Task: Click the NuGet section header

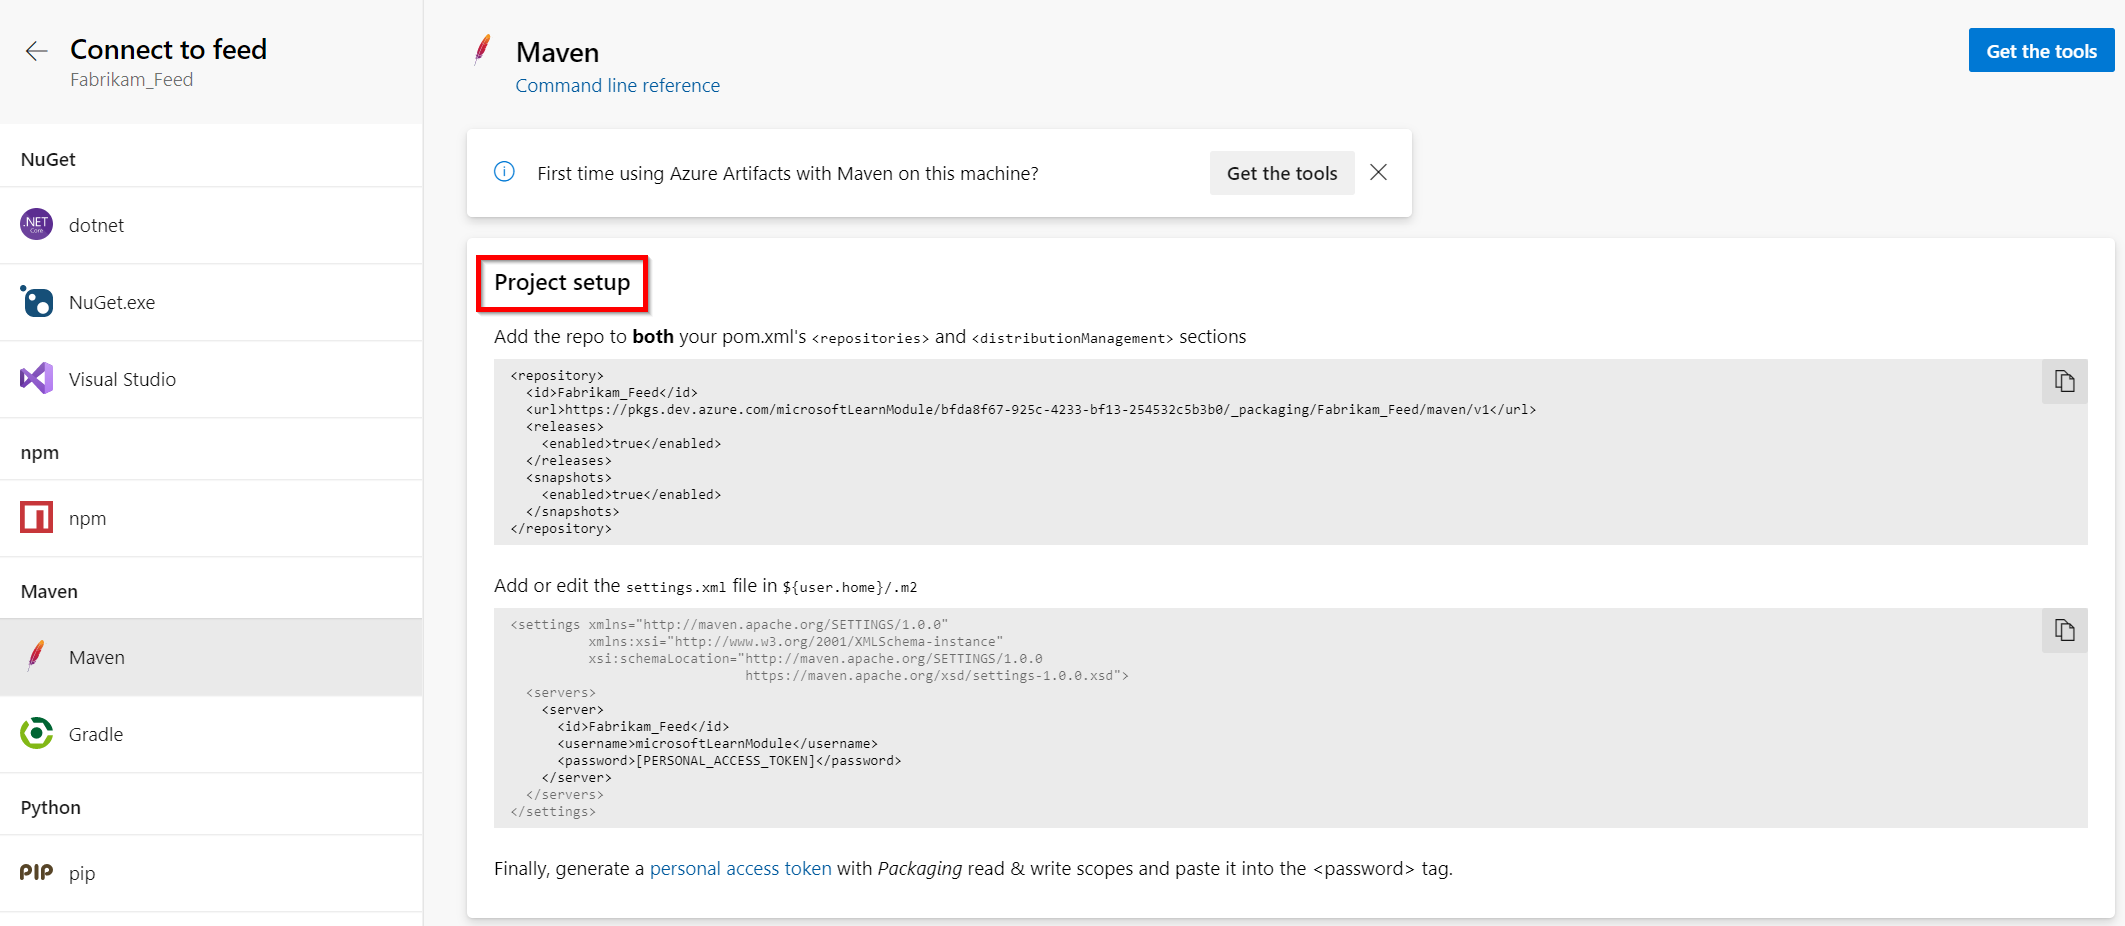Action: click(x=48, y=159)
